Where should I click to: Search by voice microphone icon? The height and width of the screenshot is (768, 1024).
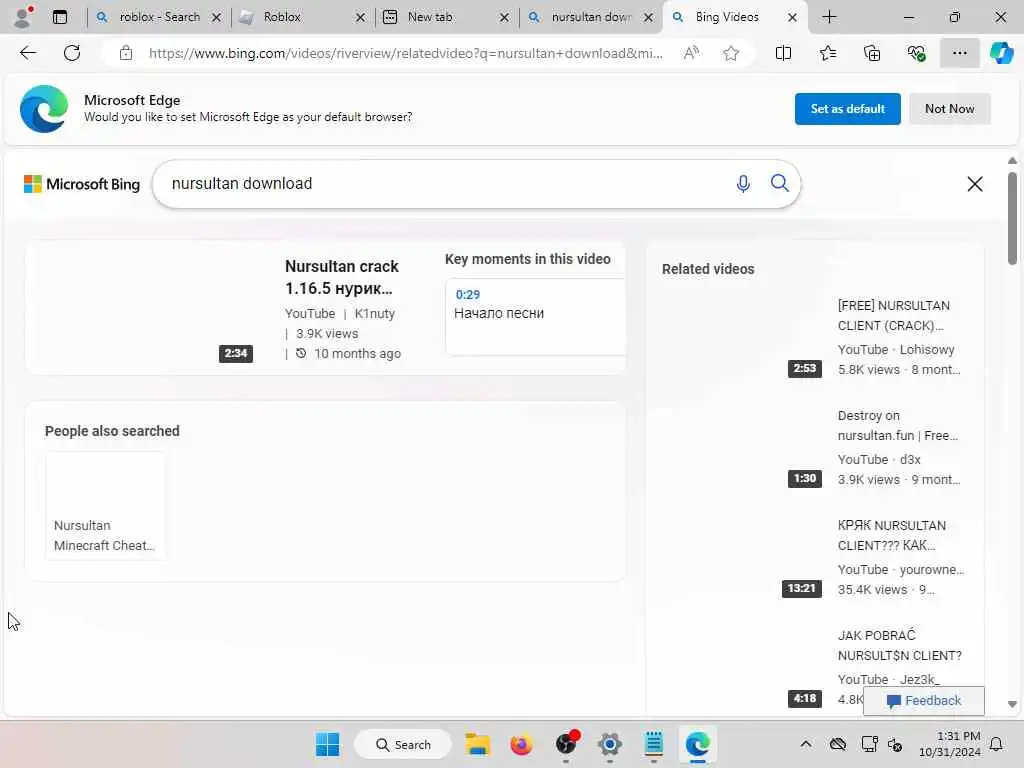tap(743, 184)
